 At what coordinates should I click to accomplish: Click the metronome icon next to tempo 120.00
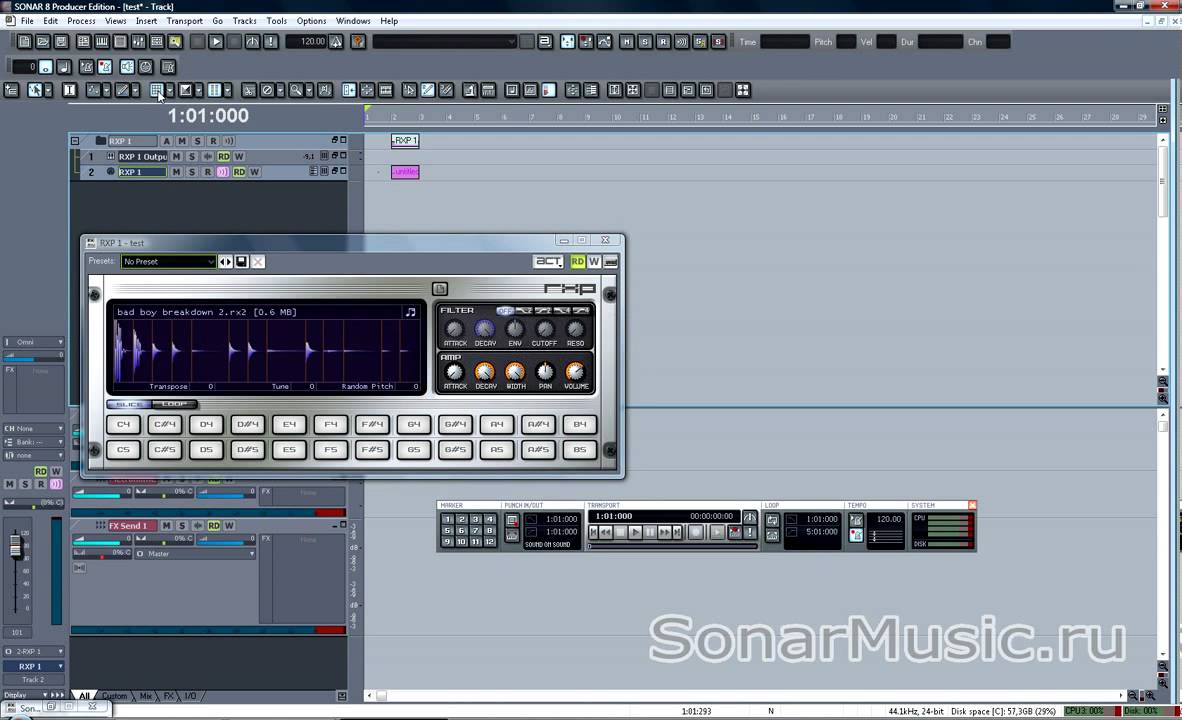pos(336,41)
